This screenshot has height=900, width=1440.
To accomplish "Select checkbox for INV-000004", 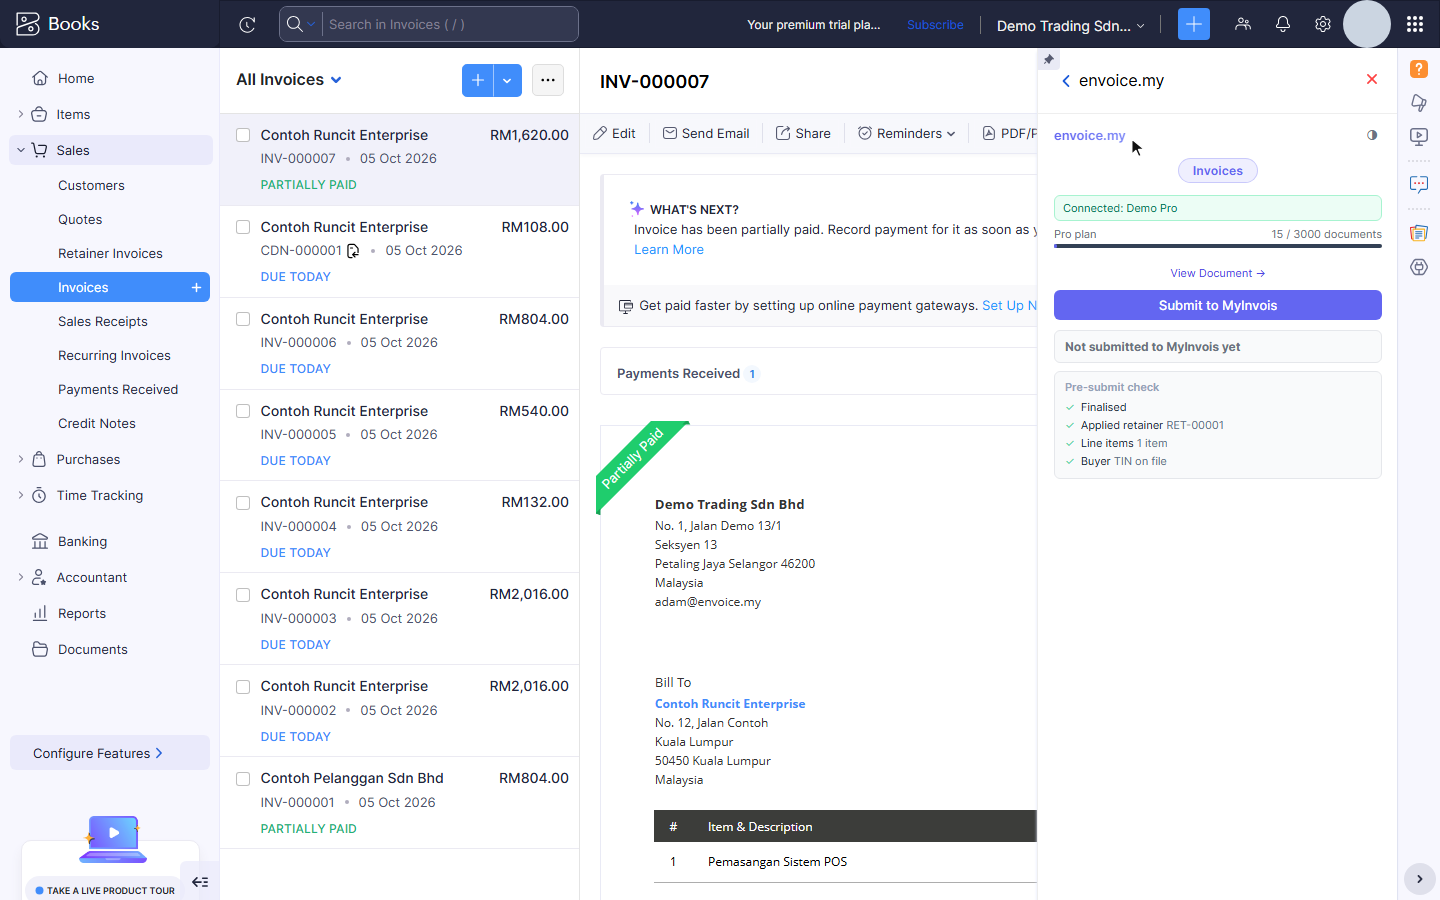I will [x=243, y=503].
